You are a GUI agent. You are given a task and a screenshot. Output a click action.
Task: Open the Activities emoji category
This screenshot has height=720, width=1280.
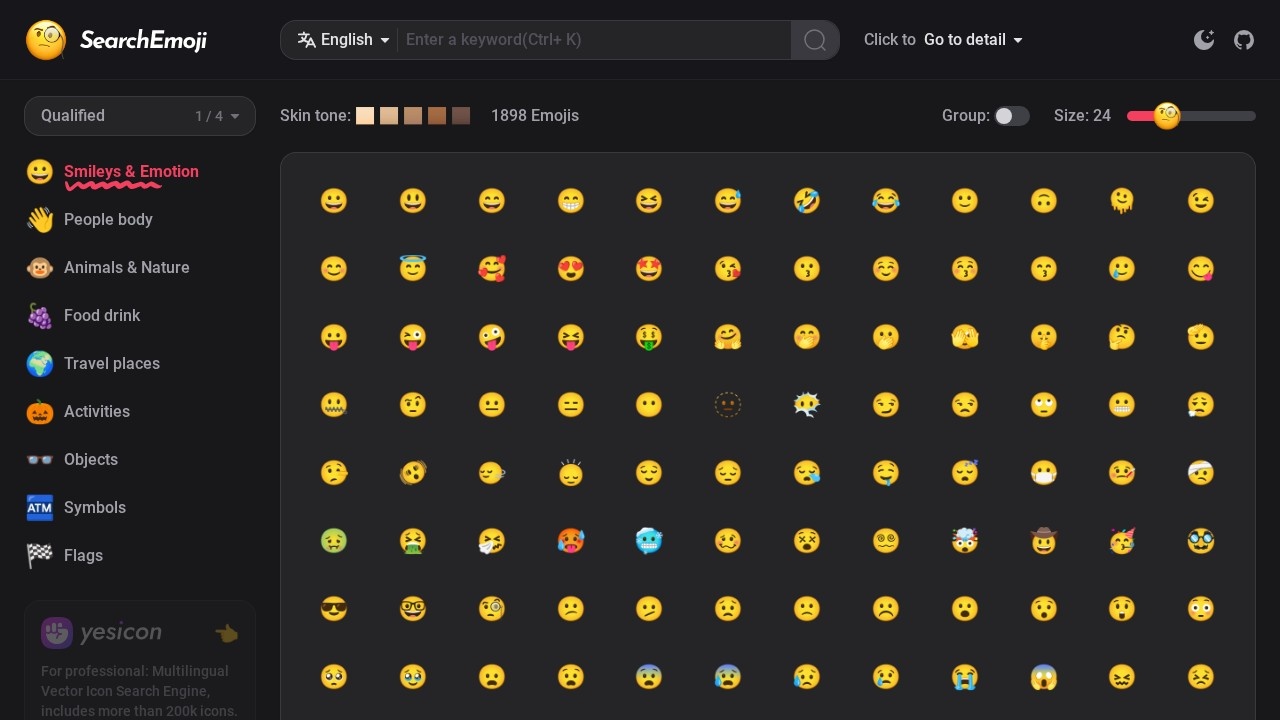96,411
